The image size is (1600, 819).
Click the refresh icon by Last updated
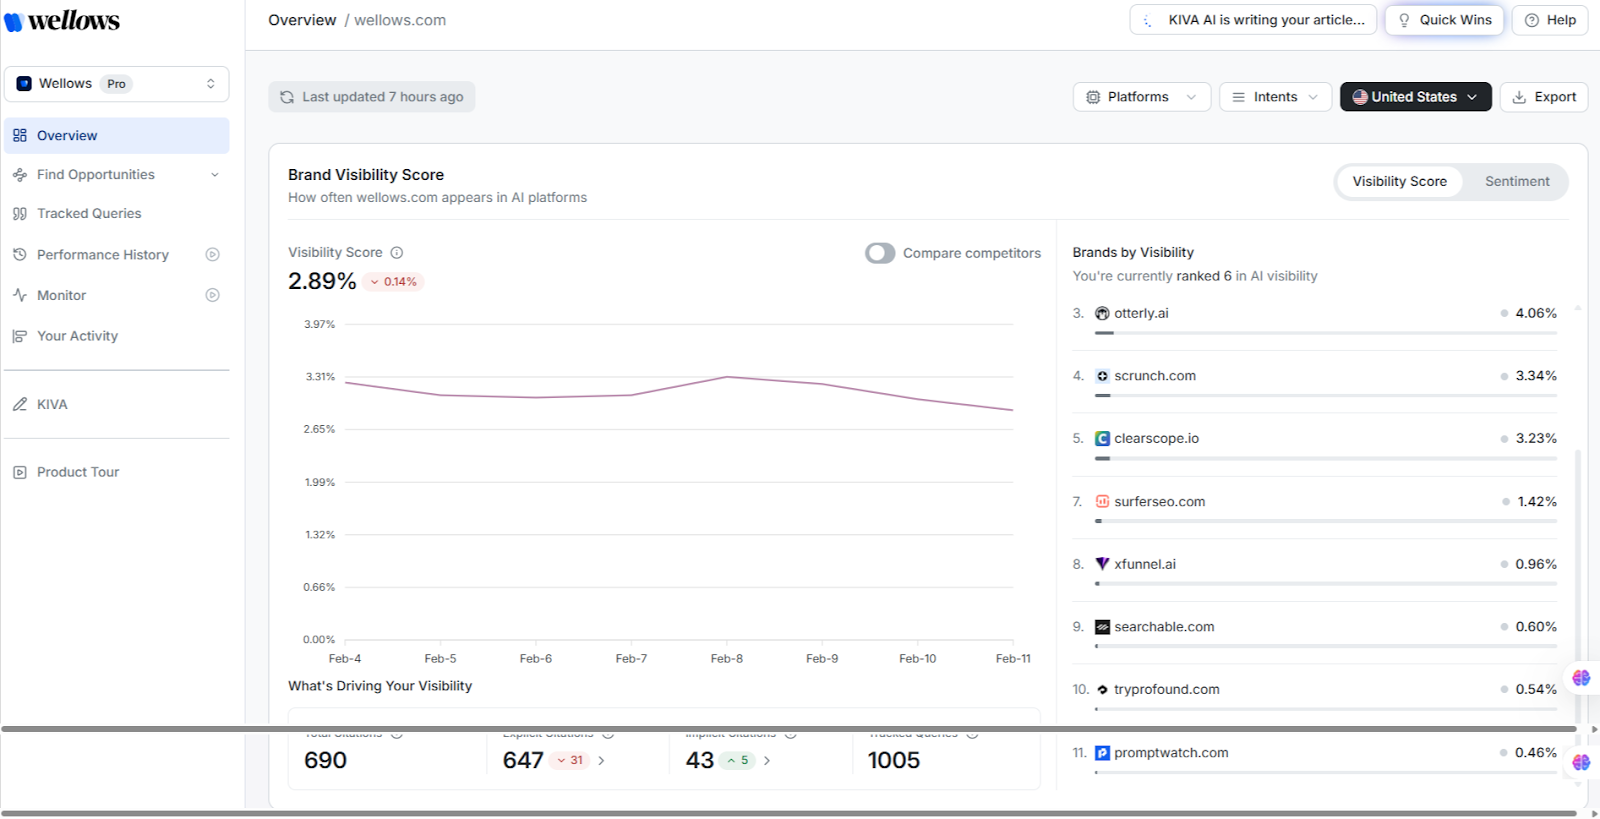tap(287, 97)
